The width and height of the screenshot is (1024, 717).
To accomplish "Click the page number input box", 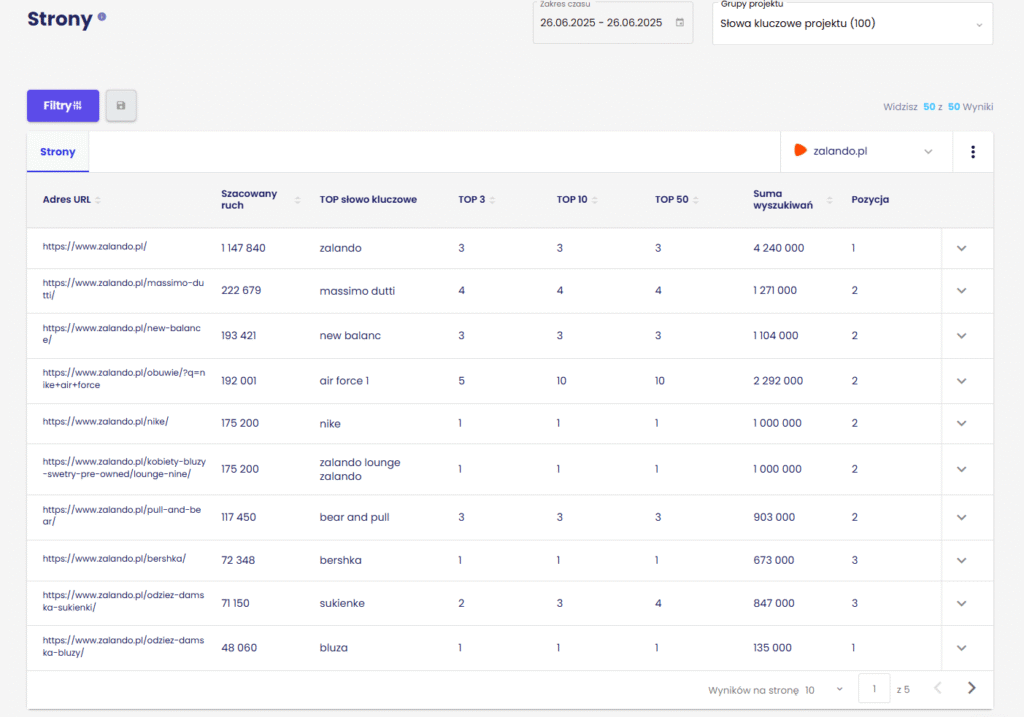I will 874,688.
